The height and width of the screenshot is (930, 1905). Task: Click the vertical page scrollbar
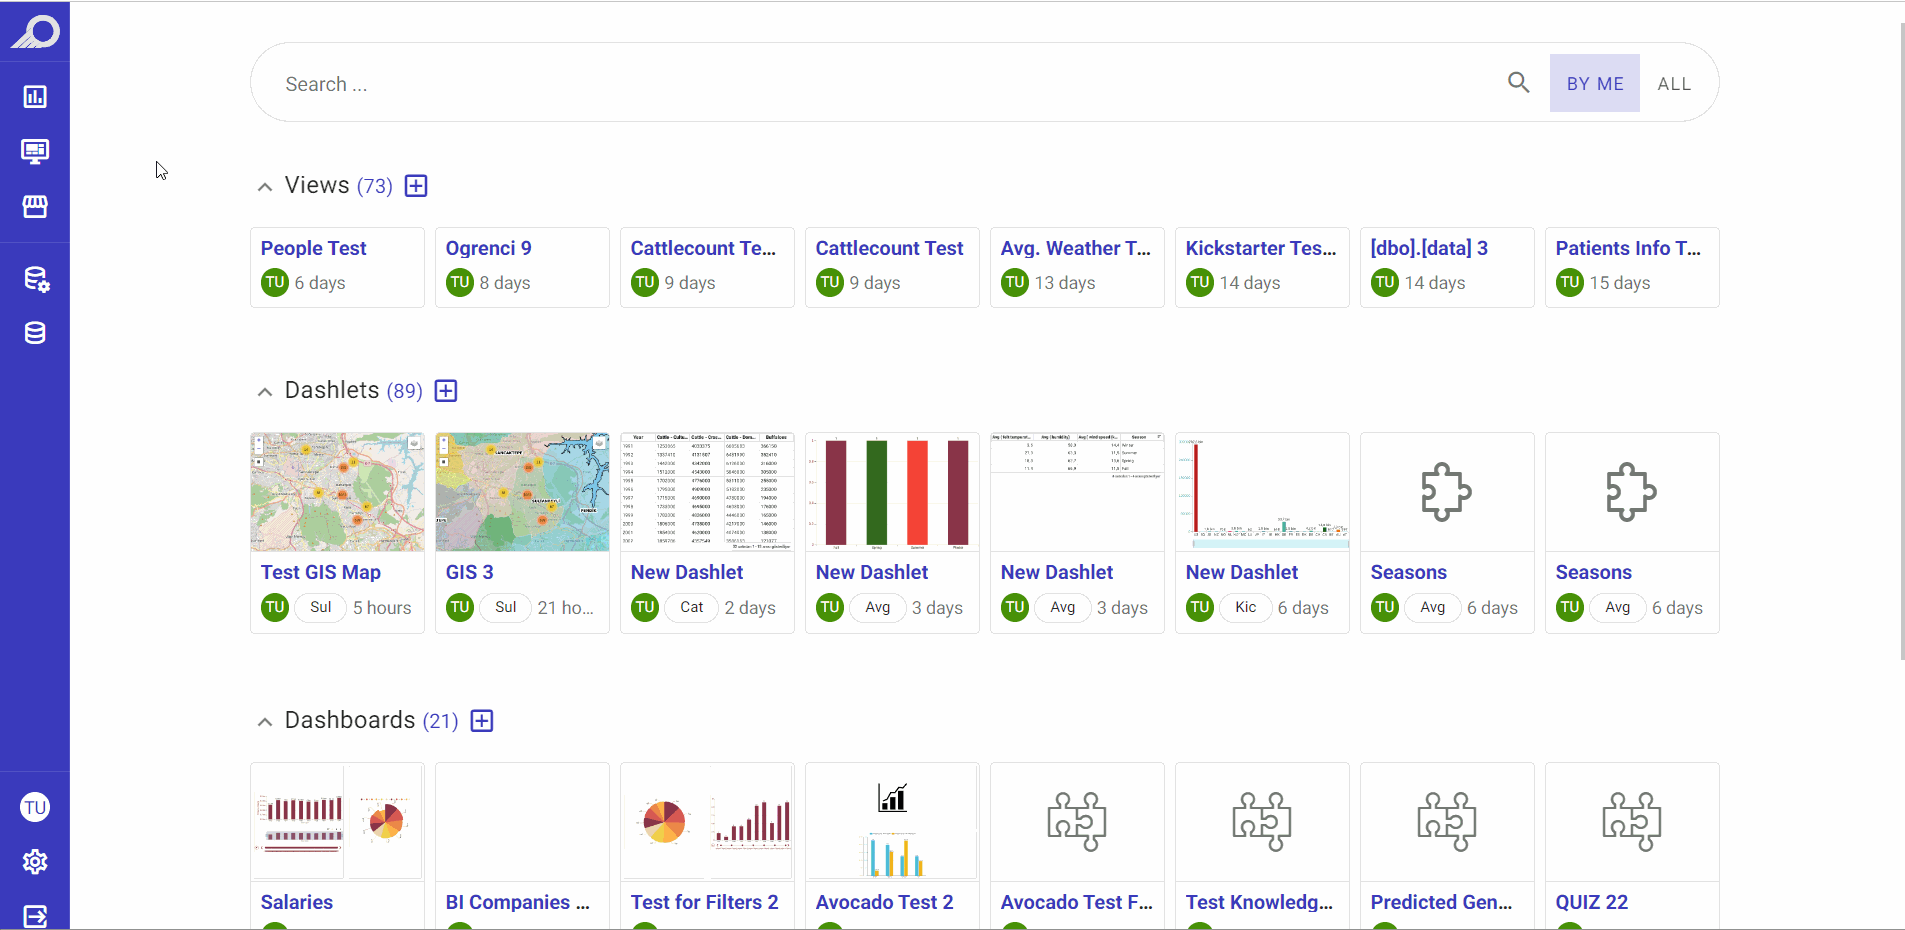[1902, 340]
